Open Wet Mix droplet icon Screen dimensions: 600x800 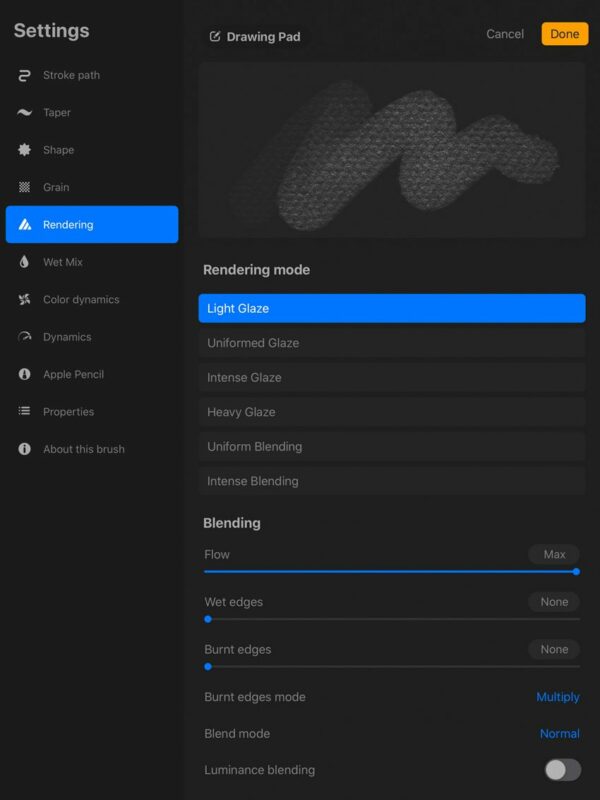point(24,262)
